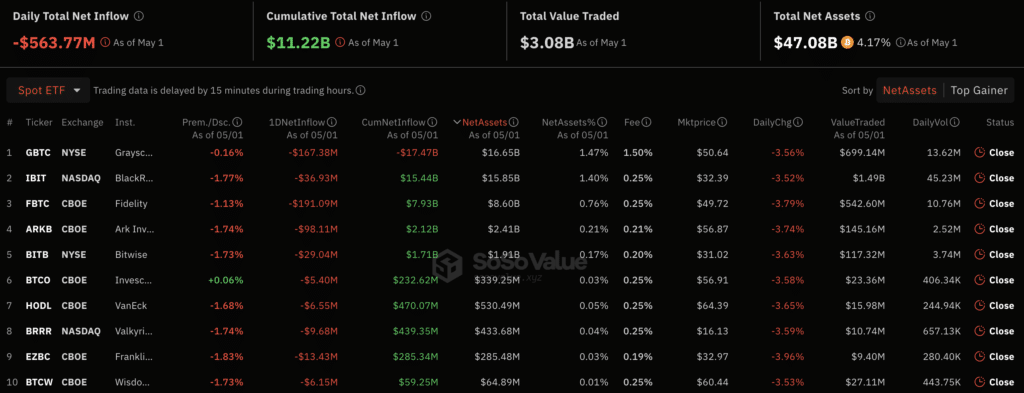Viewport: 1024px width, 393px height.
Task: Open the IBIT ticker link
Action: coord(35,178)
